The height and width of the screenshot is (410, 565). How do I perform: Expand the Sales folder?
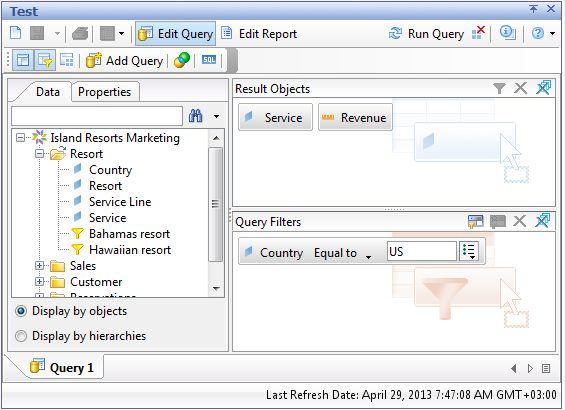pos(40,266)
